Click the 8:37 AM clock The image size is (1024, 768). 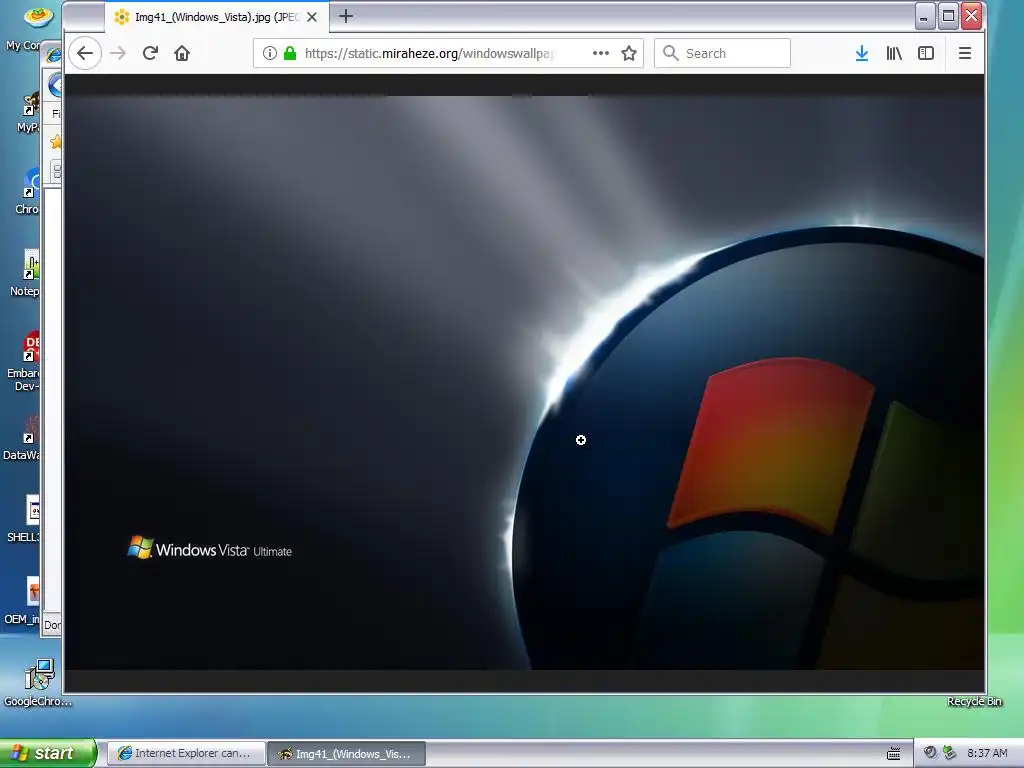987,753
